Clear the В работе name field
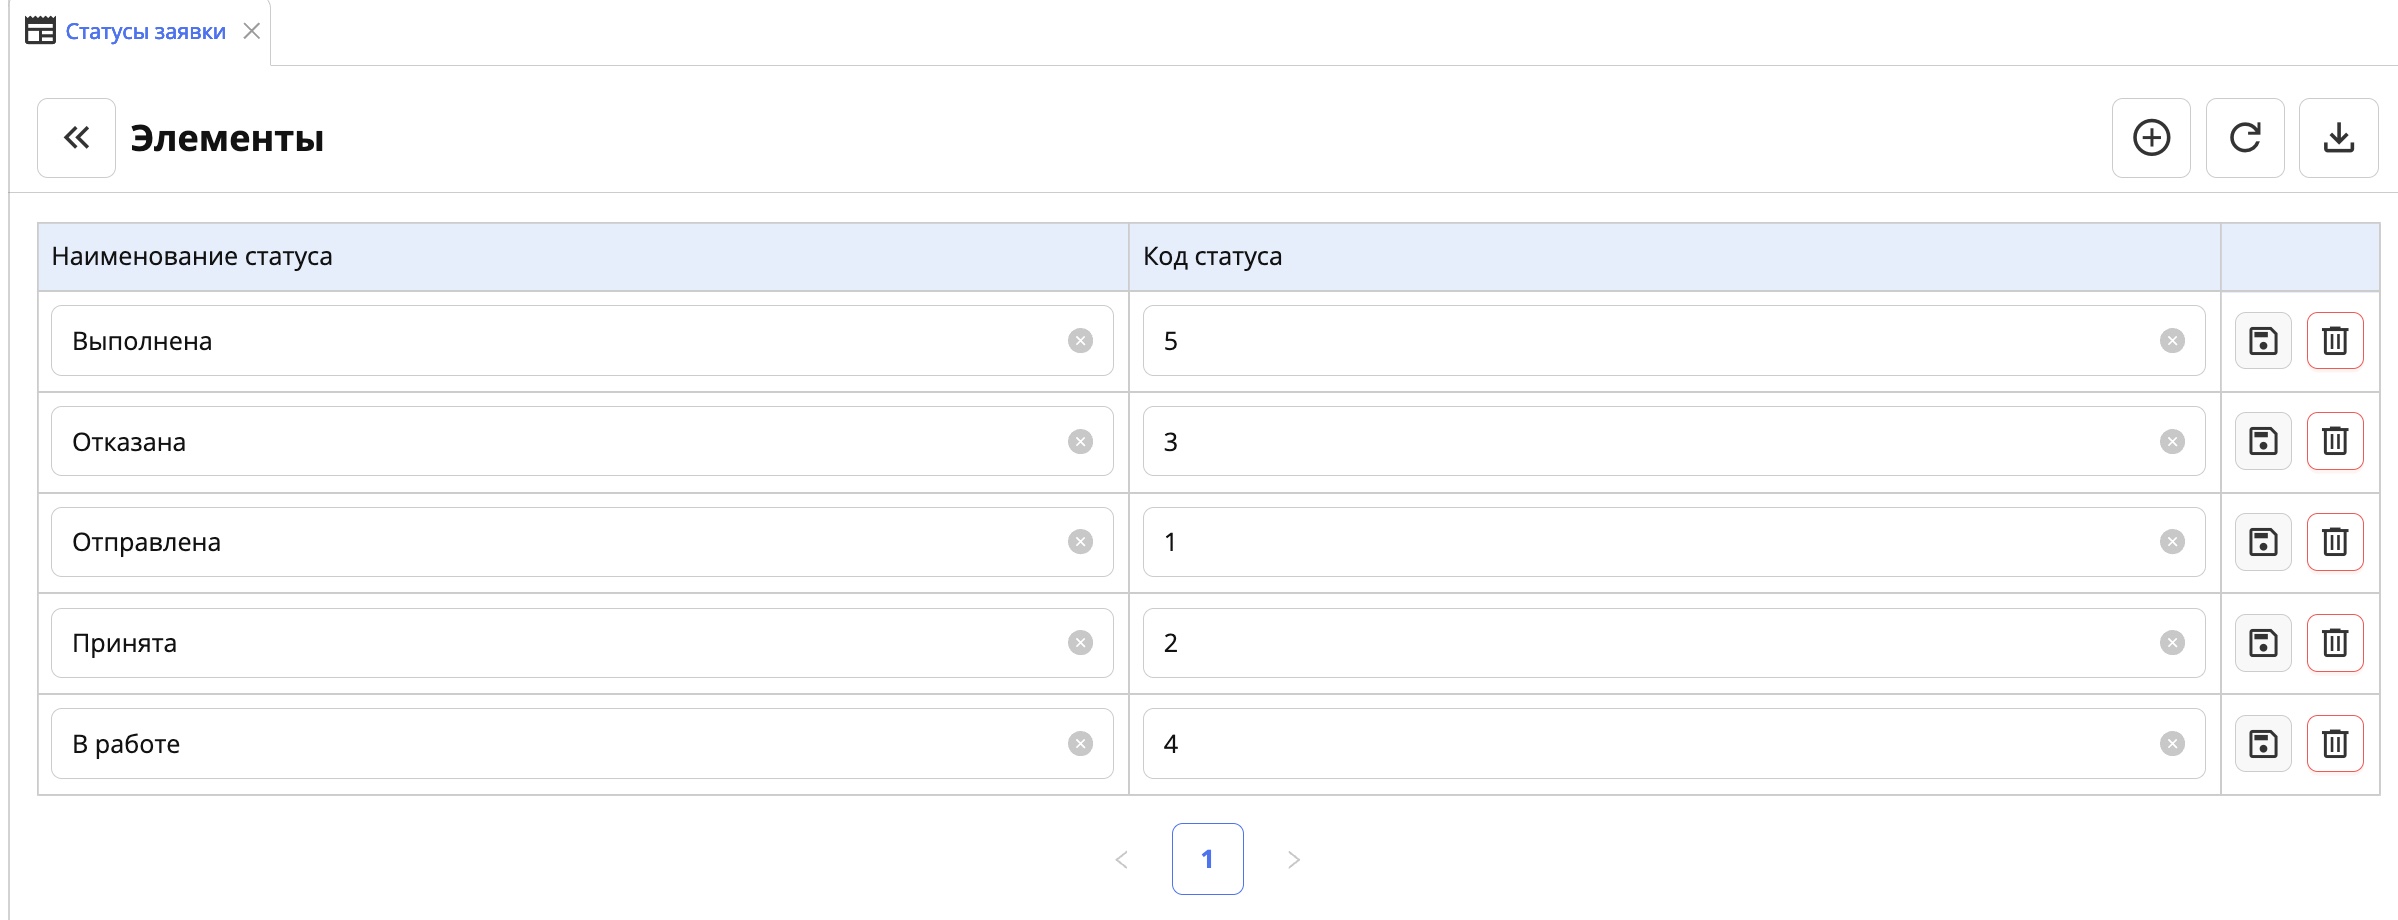 click(x=1080, y=744)
